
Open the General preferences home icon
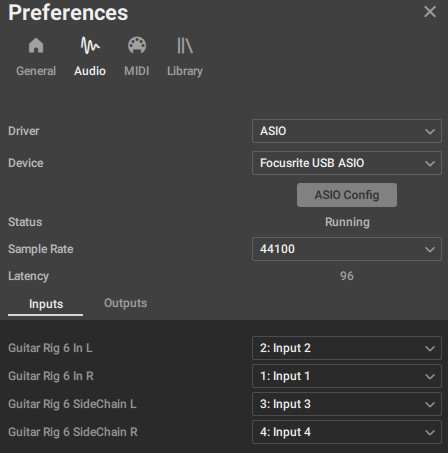36,45
